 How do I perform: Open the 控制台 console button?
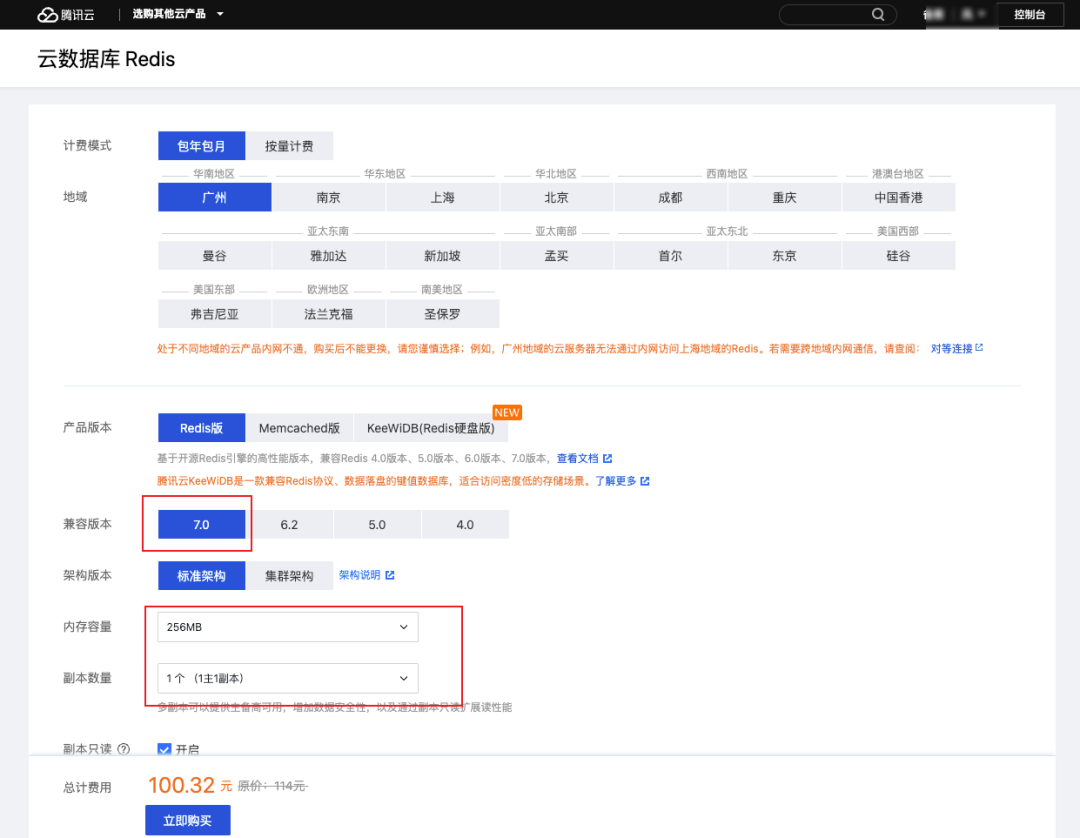pyautogui.click(x=1030, y=14)
